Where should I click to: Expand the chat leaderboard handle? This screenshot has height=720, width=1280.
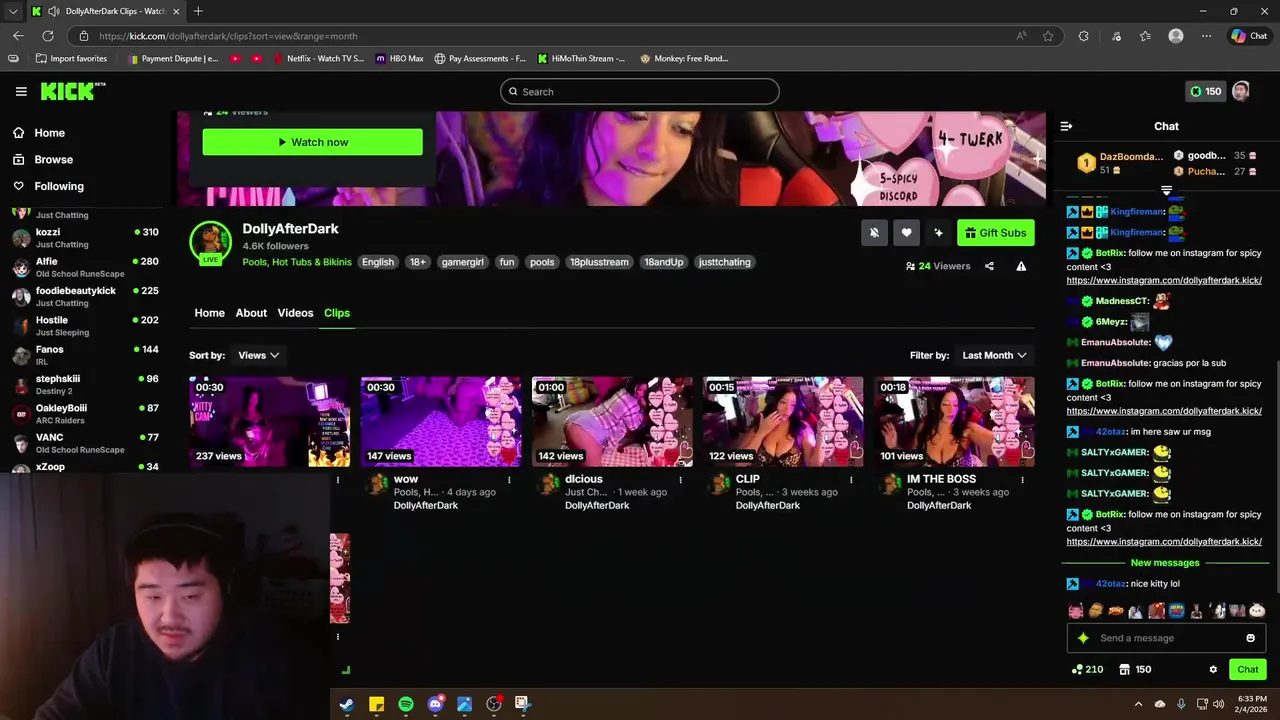[x=1166, y=190]
